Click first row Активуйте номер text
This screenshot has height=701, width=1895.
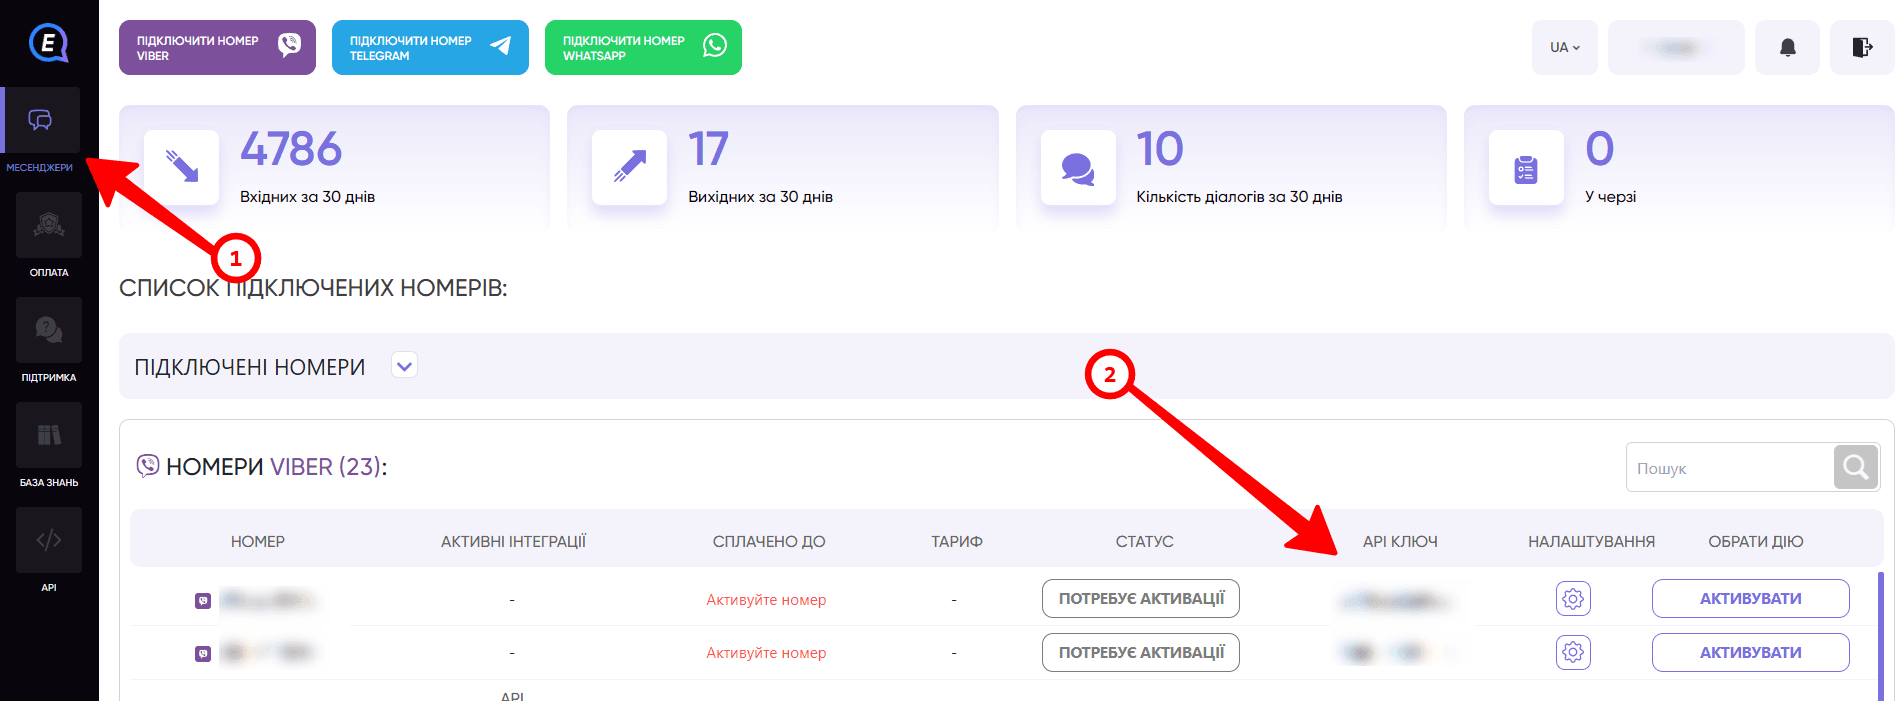[x=766, y=600]
